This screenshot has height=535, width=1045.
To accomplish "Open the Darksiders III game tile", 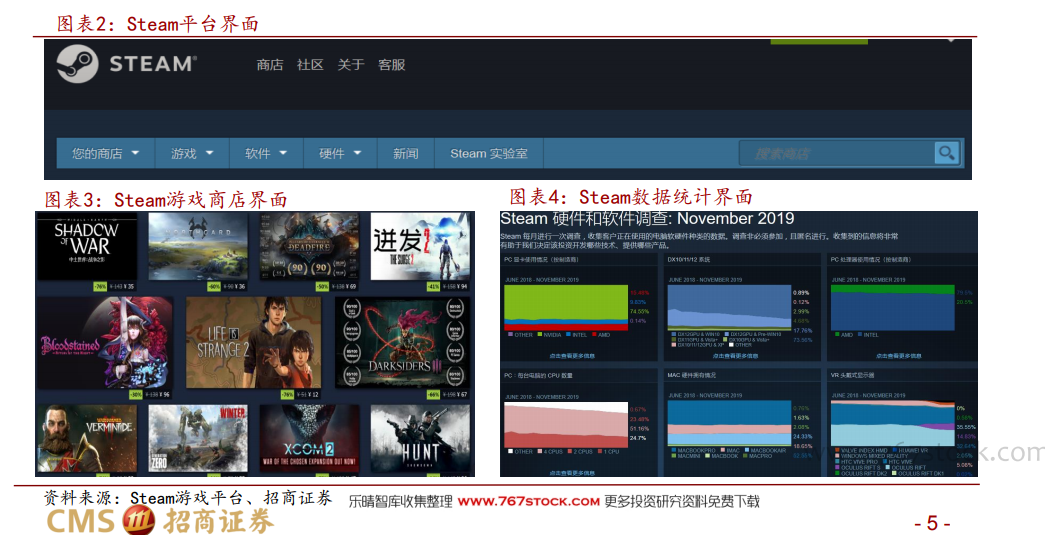I will pos(402,343).
